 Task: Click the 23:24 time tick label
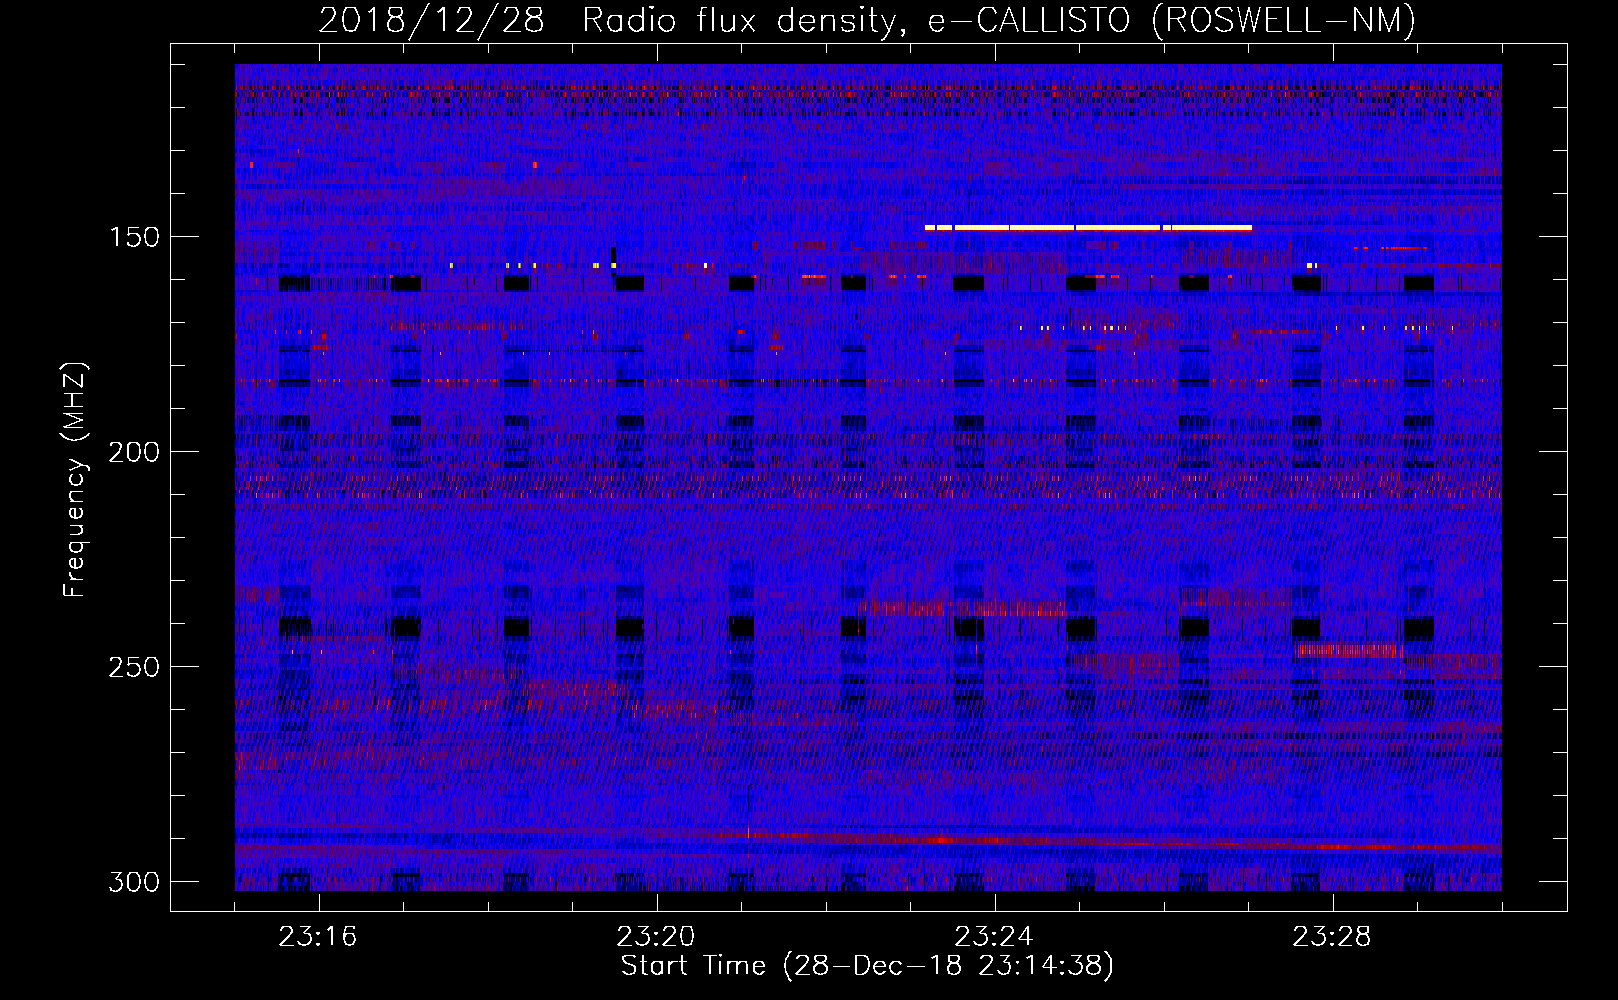click(x=994, y=937)
